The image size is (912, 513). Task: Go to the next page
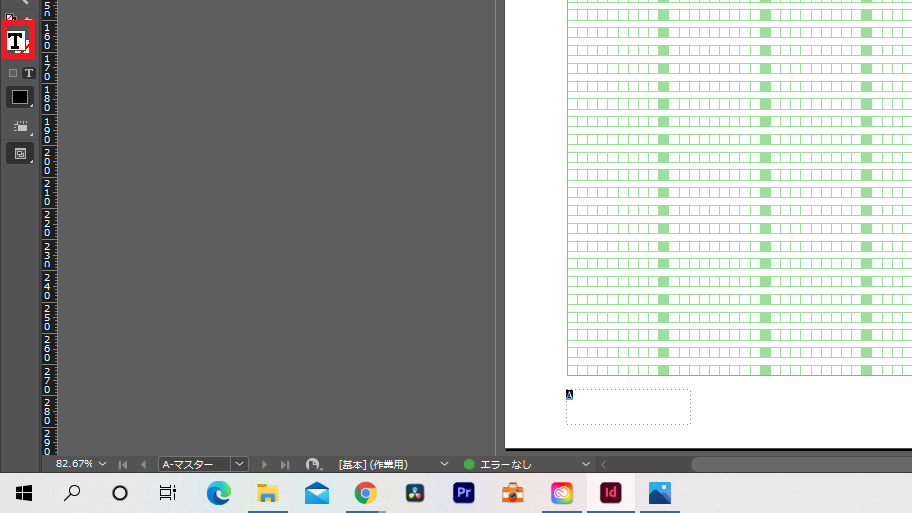point(264,465)
